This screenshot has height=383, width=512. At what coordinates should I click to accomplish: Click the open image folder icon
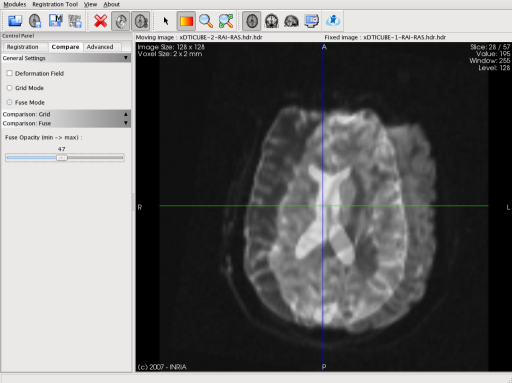(15, 21)
